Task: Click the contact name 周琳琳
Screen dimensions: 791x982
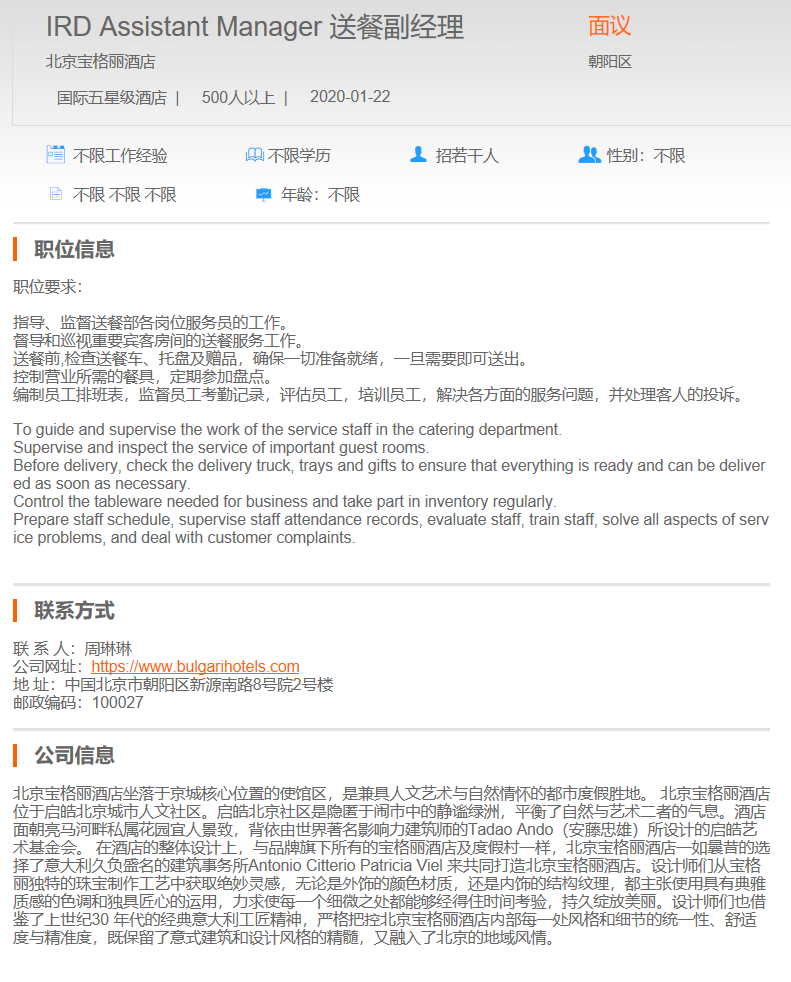Action: [x=108, y=649]
